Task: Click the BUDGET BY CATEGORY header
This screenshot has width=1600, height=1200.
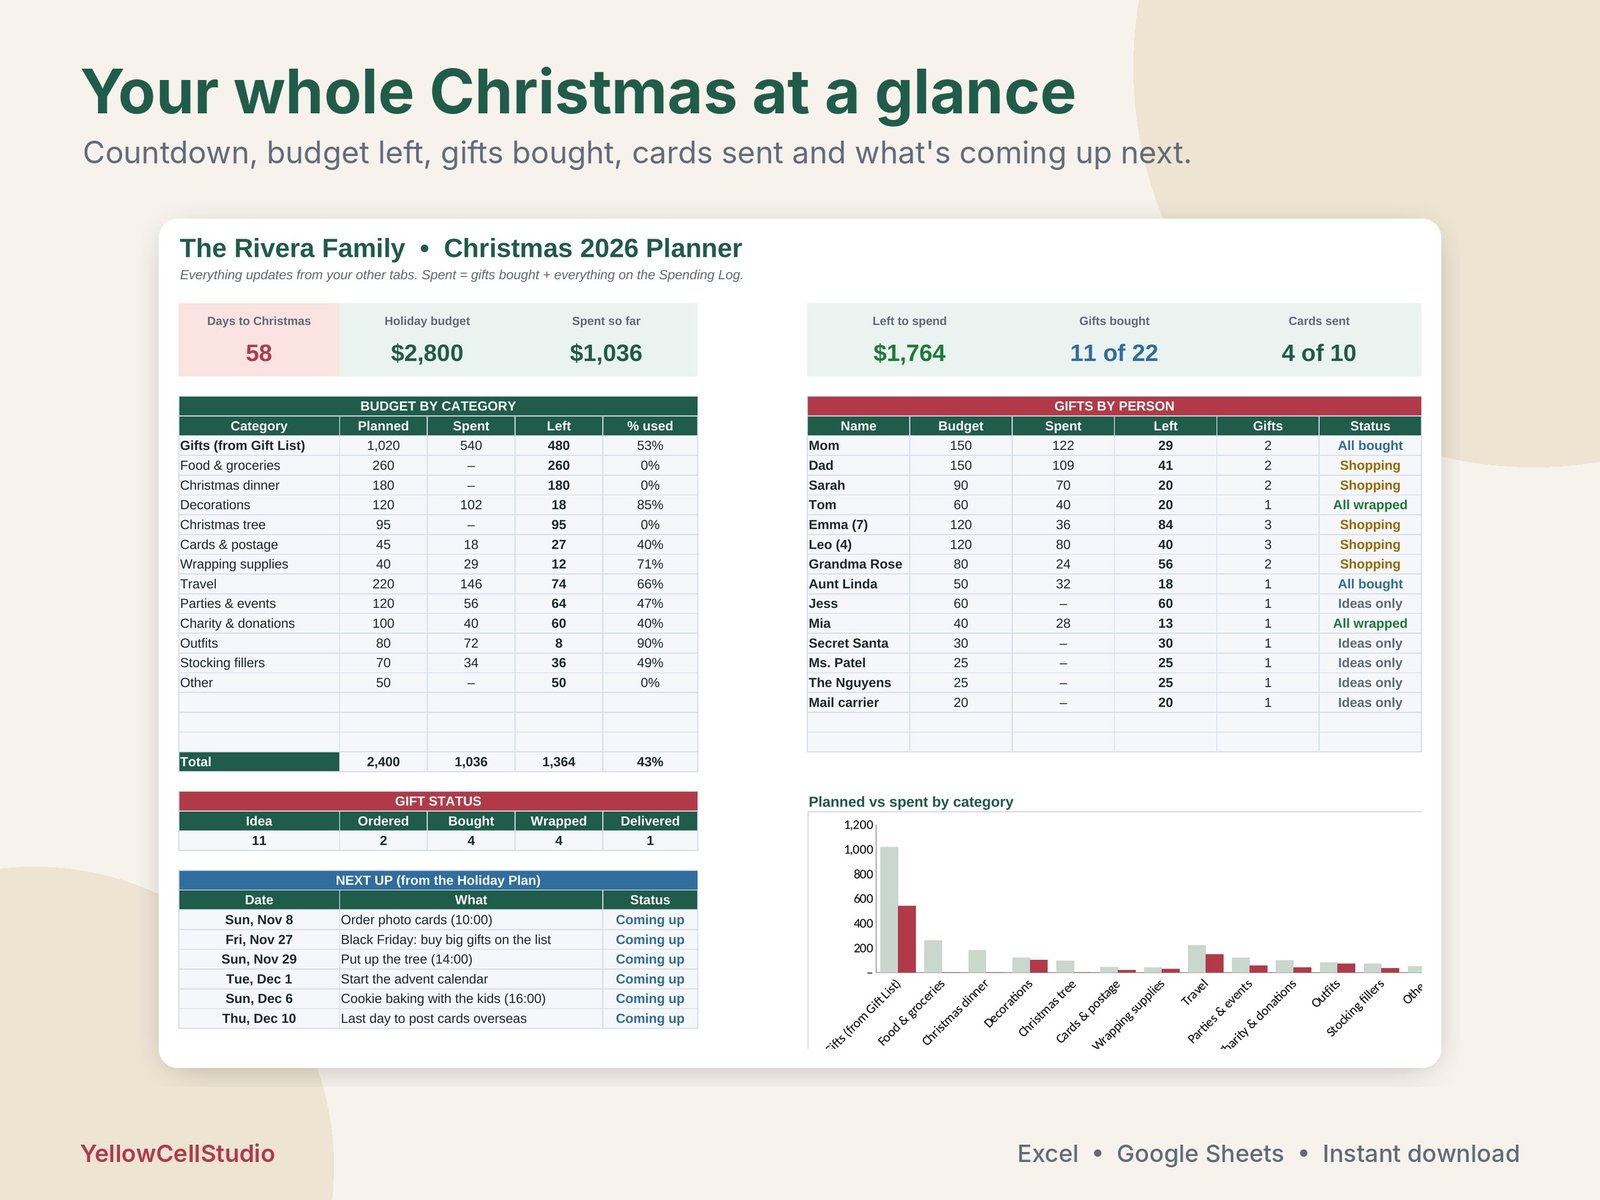Action: tap(438, 406)
